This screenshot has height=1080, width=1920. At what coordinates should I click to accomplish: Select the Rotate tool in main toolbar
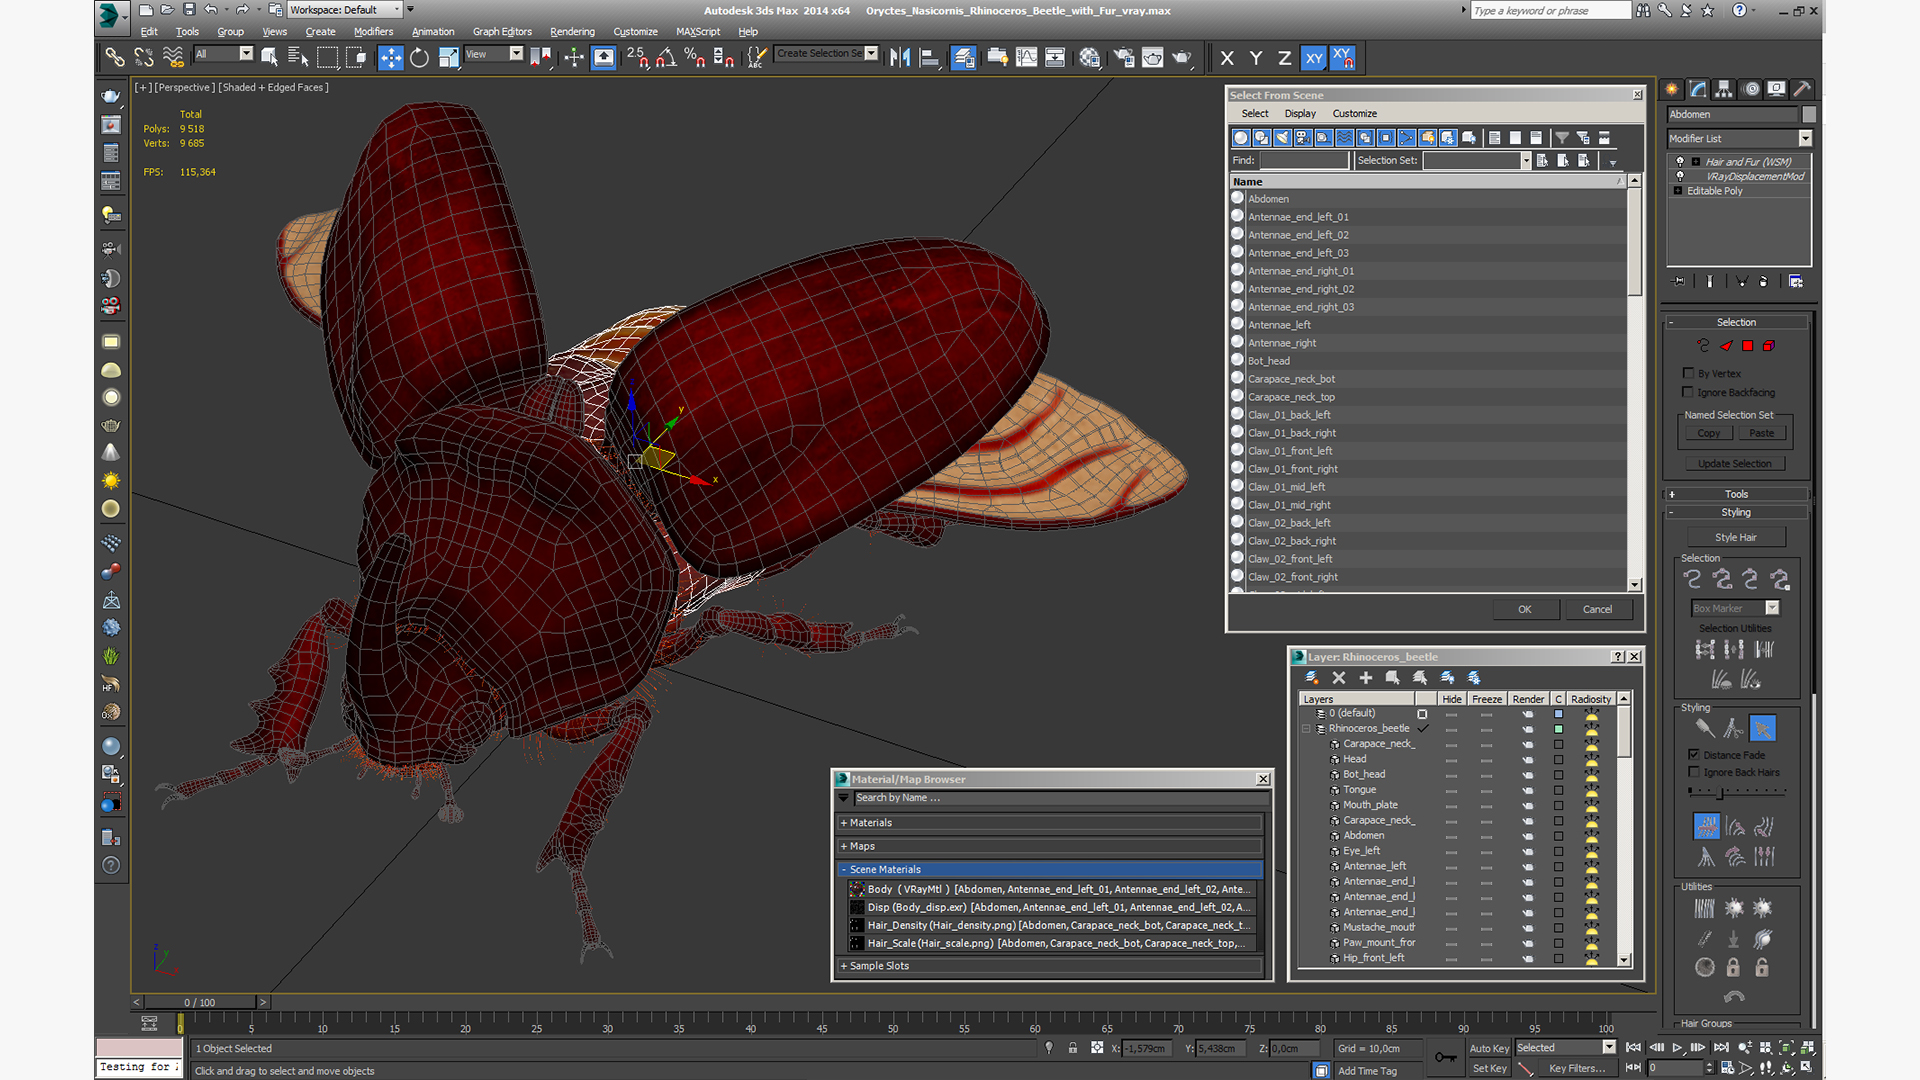point(419,57)
